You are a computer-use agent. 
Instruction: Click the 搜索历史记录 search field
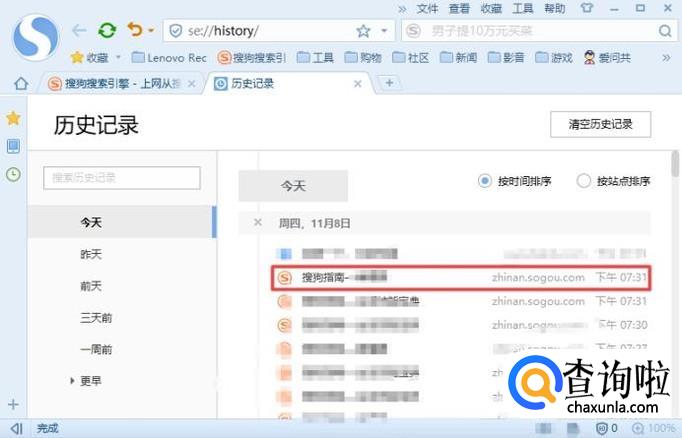121,178
